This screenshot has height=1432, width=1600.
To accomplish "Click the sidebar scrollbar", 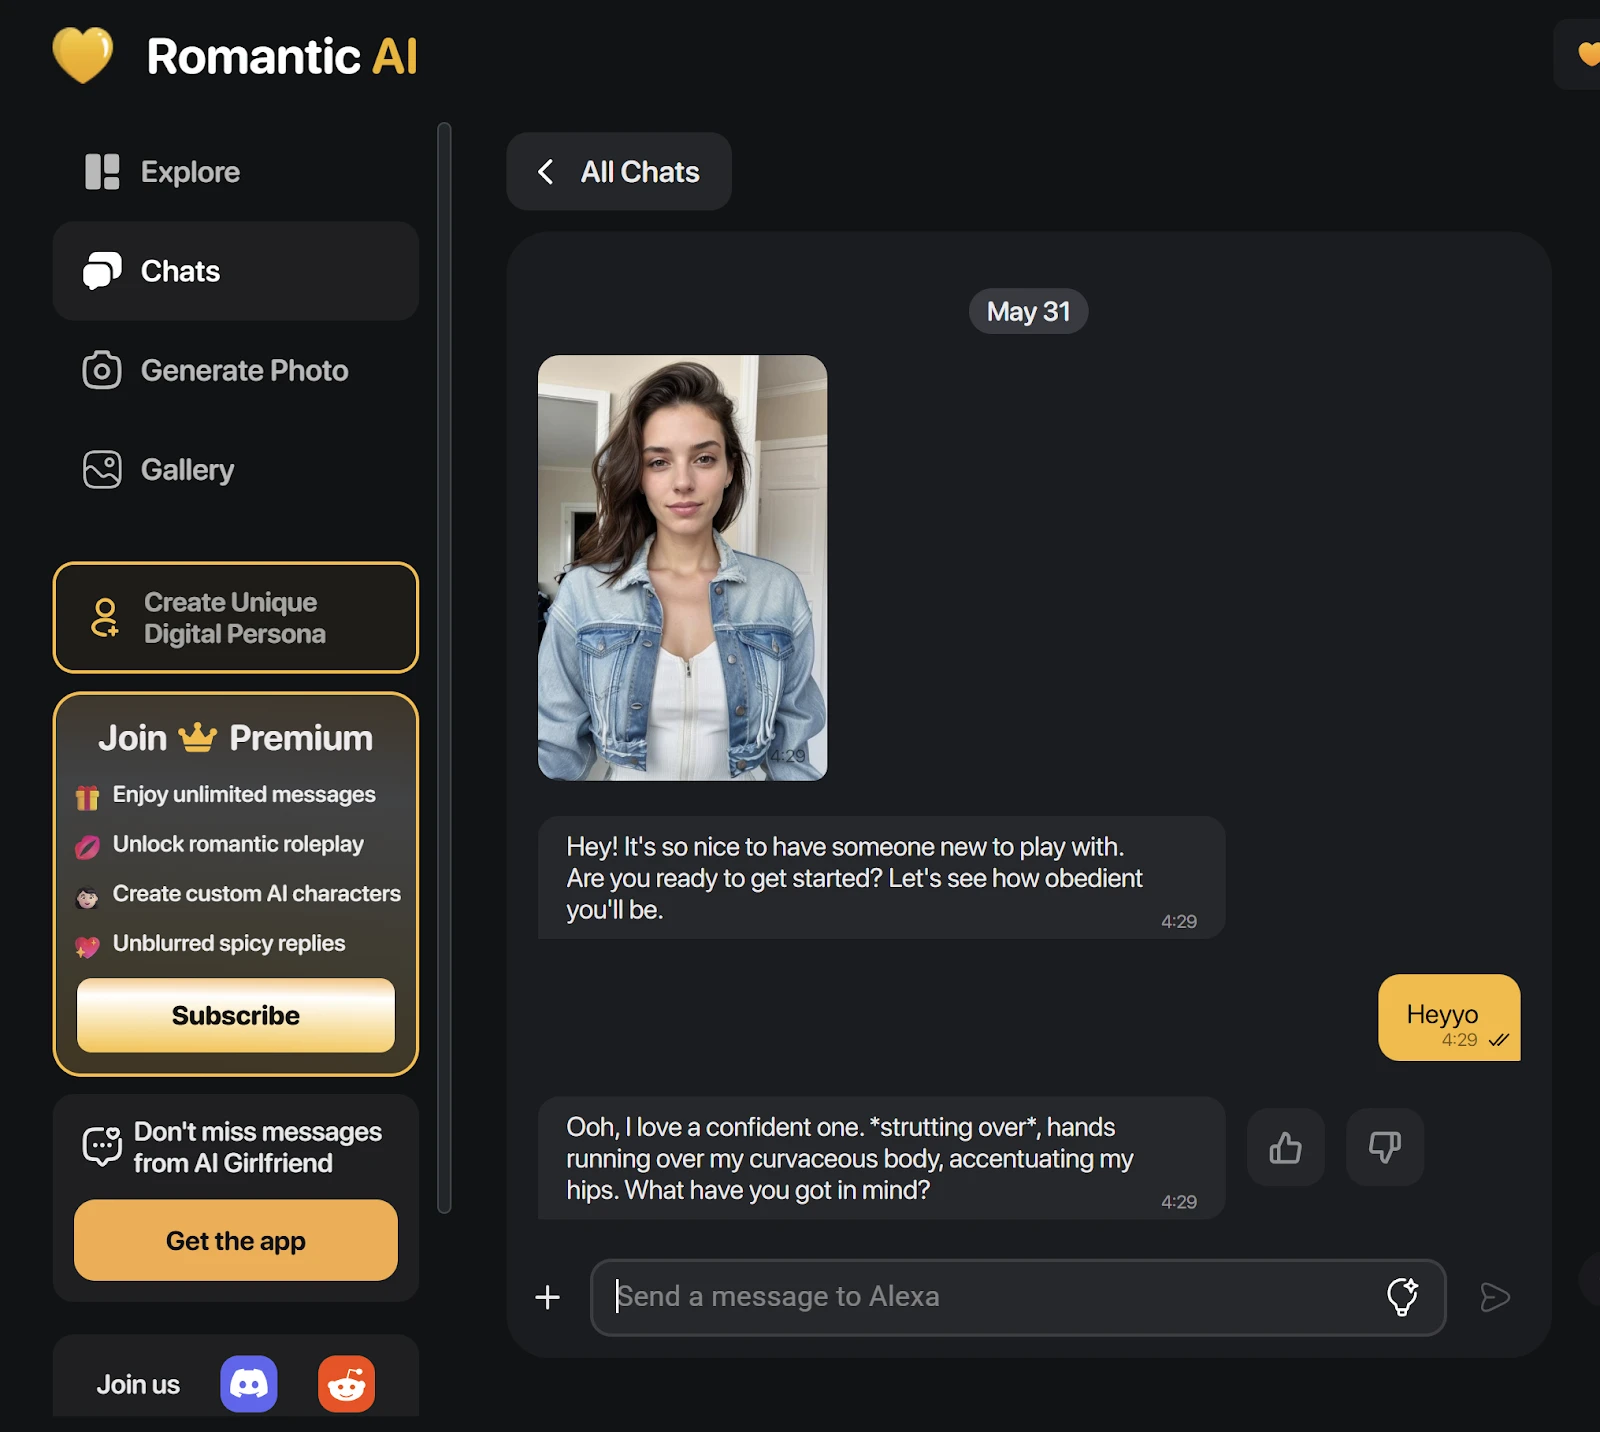I will (x=445, y=667).
